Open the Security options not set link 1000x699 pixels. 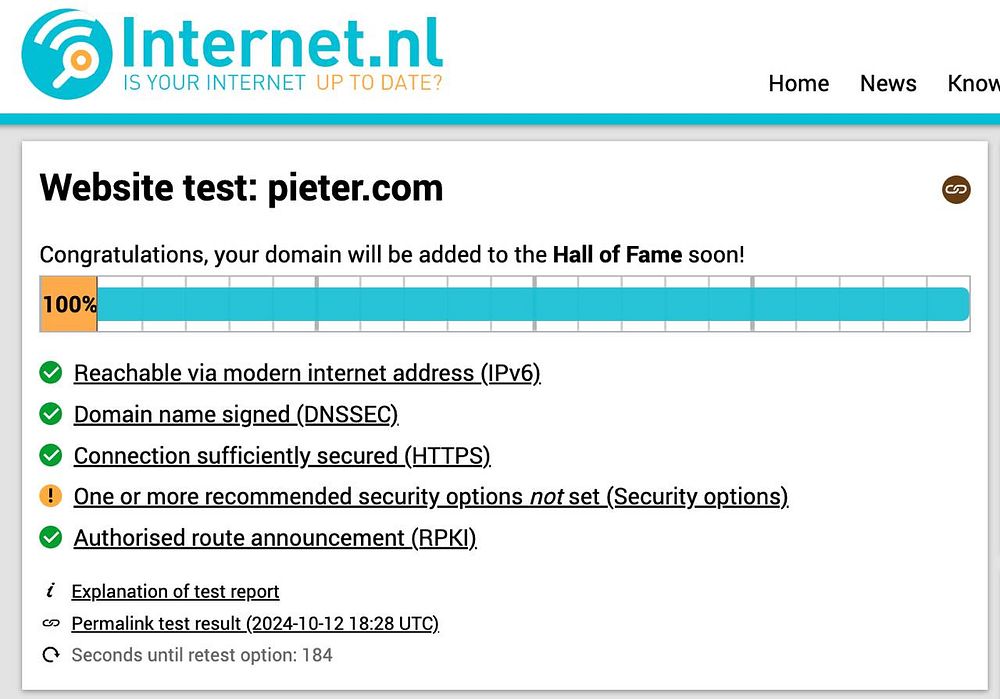pos(430,497)
